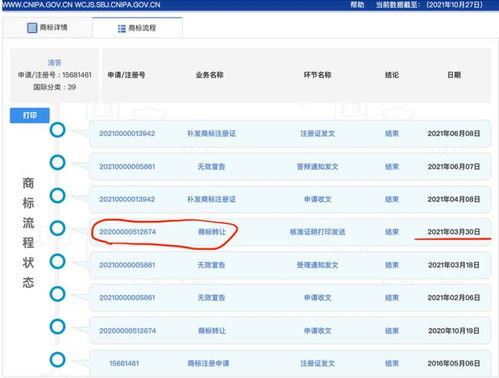Image resolution: width=499 pixels, height=378 pixels.
Task: Click 补发商标注册证 in the 2021年06月08日 row
Action: click(x=211, y=133)
